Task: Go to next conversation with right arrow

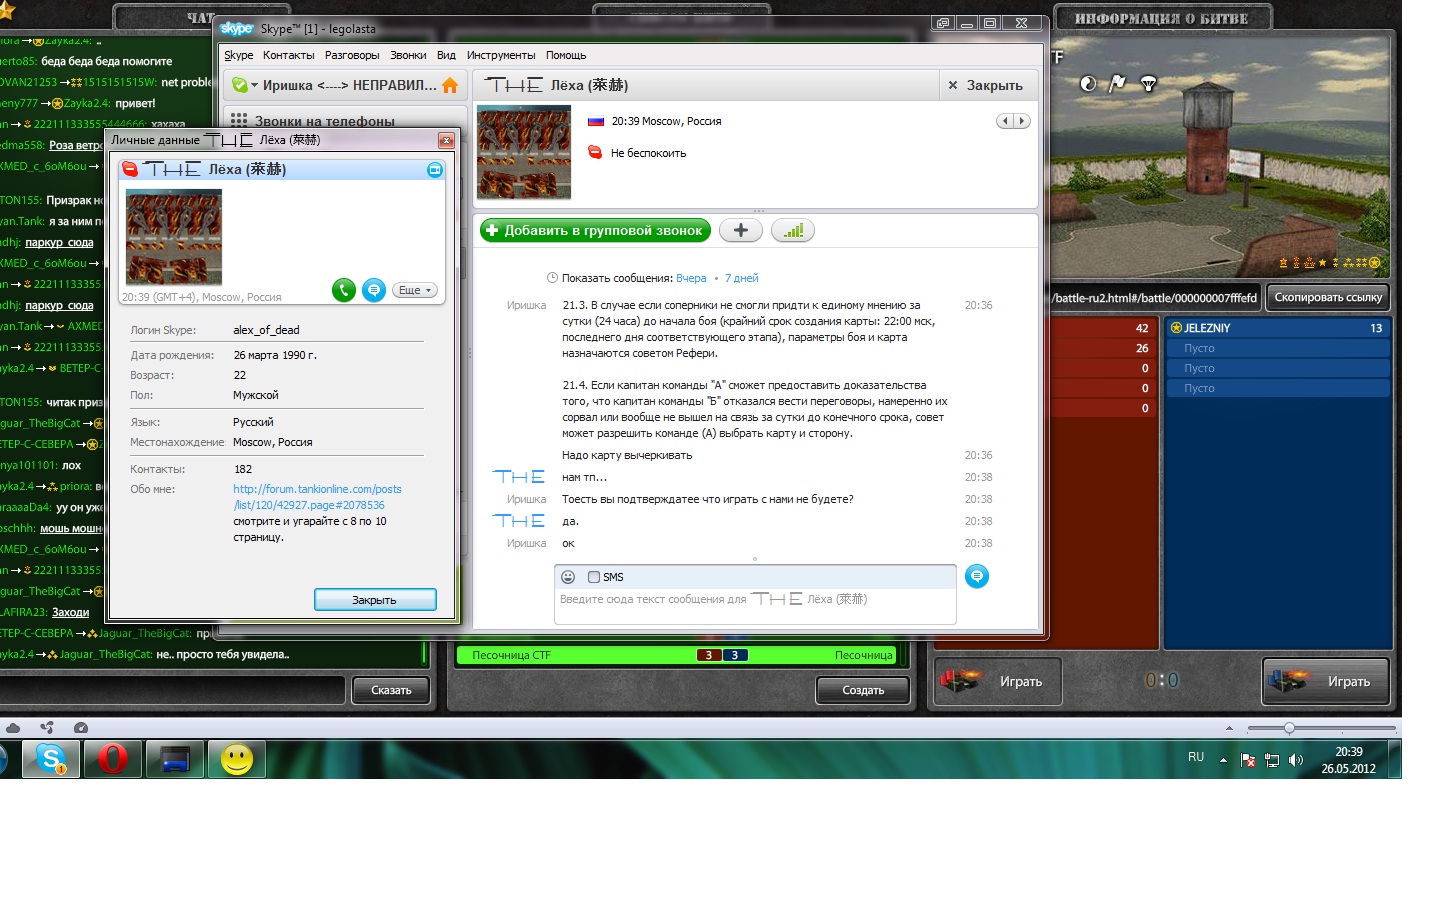Action: point(1021,121)
